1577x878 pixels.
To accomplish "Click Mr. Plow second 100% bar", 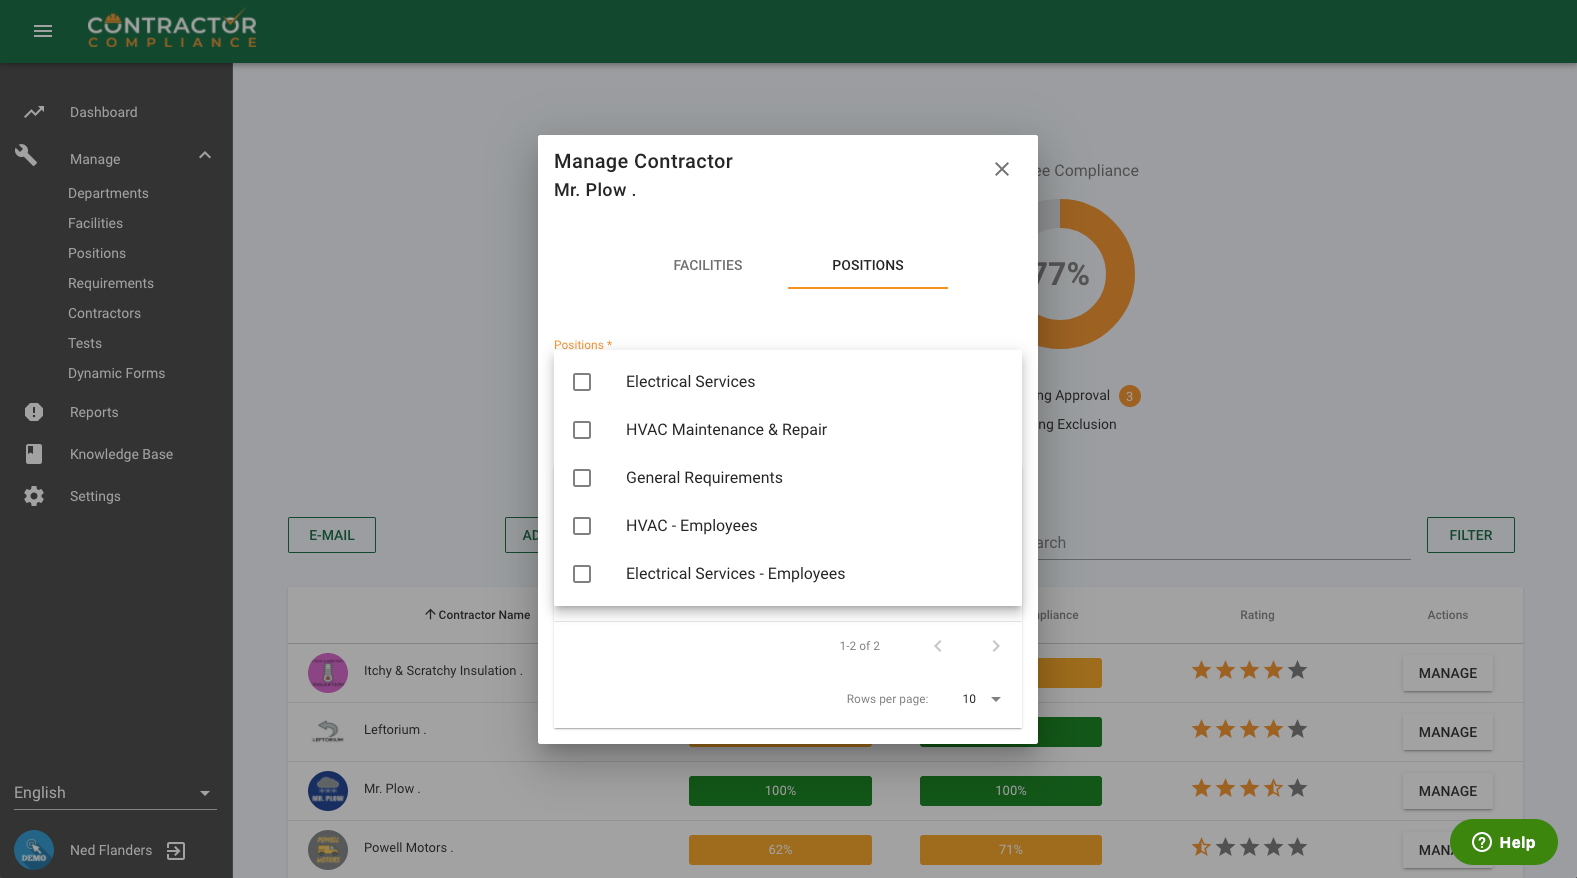I will [x=1011, y=791].
